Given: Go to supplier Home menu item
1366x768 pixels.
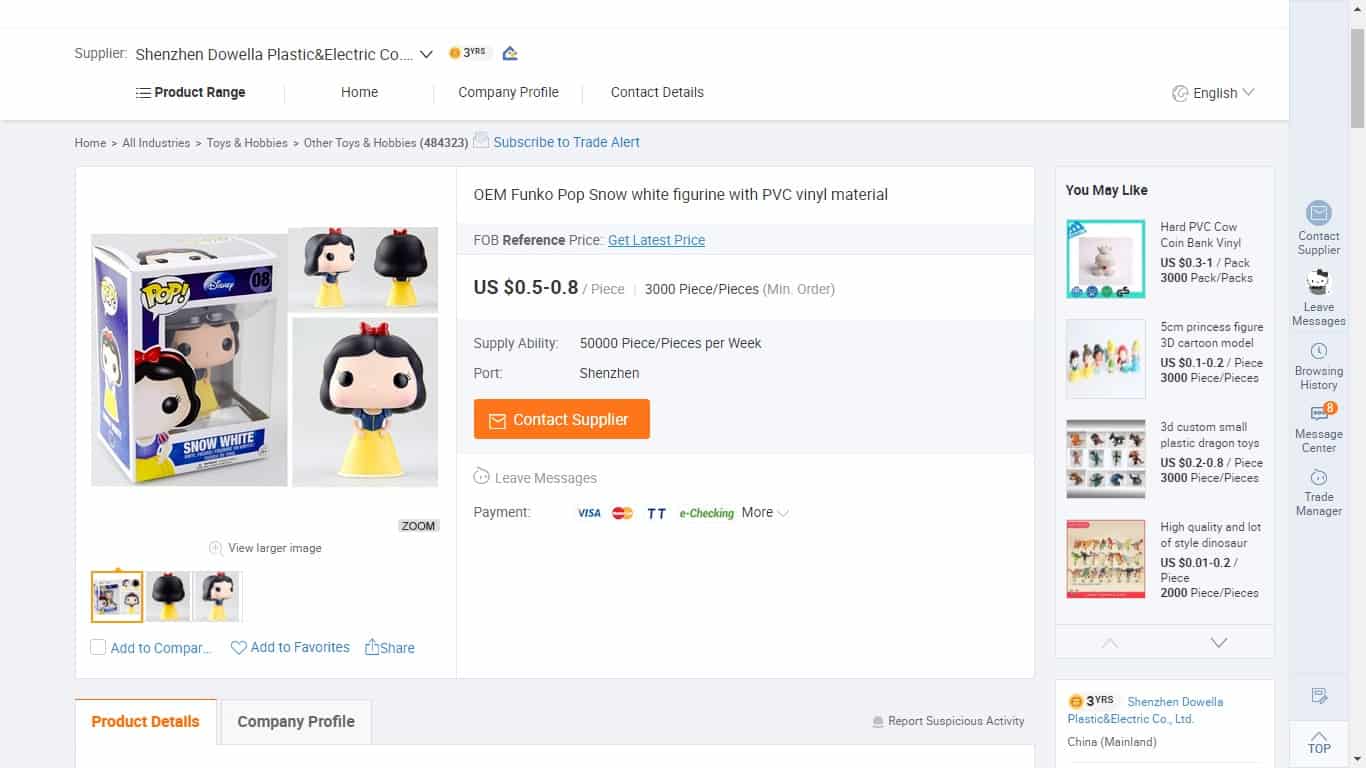Looking at the screenshot, I should [x=359, y=92].
